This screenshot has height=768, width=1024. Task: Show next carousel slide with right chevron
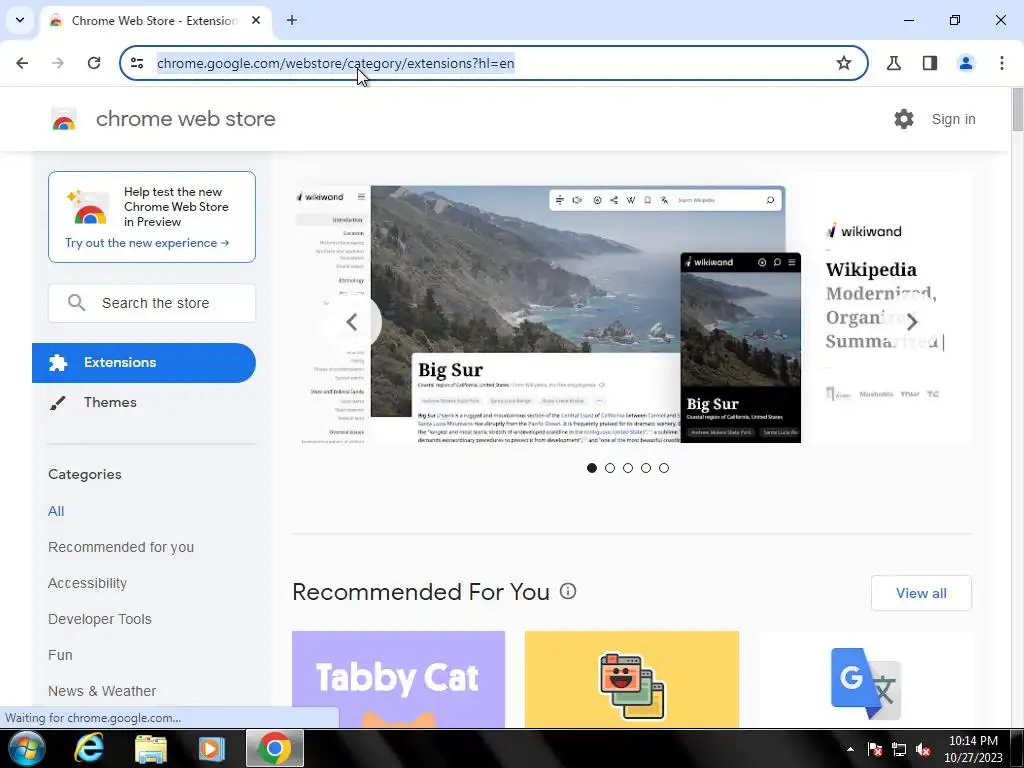click(912, 321)
